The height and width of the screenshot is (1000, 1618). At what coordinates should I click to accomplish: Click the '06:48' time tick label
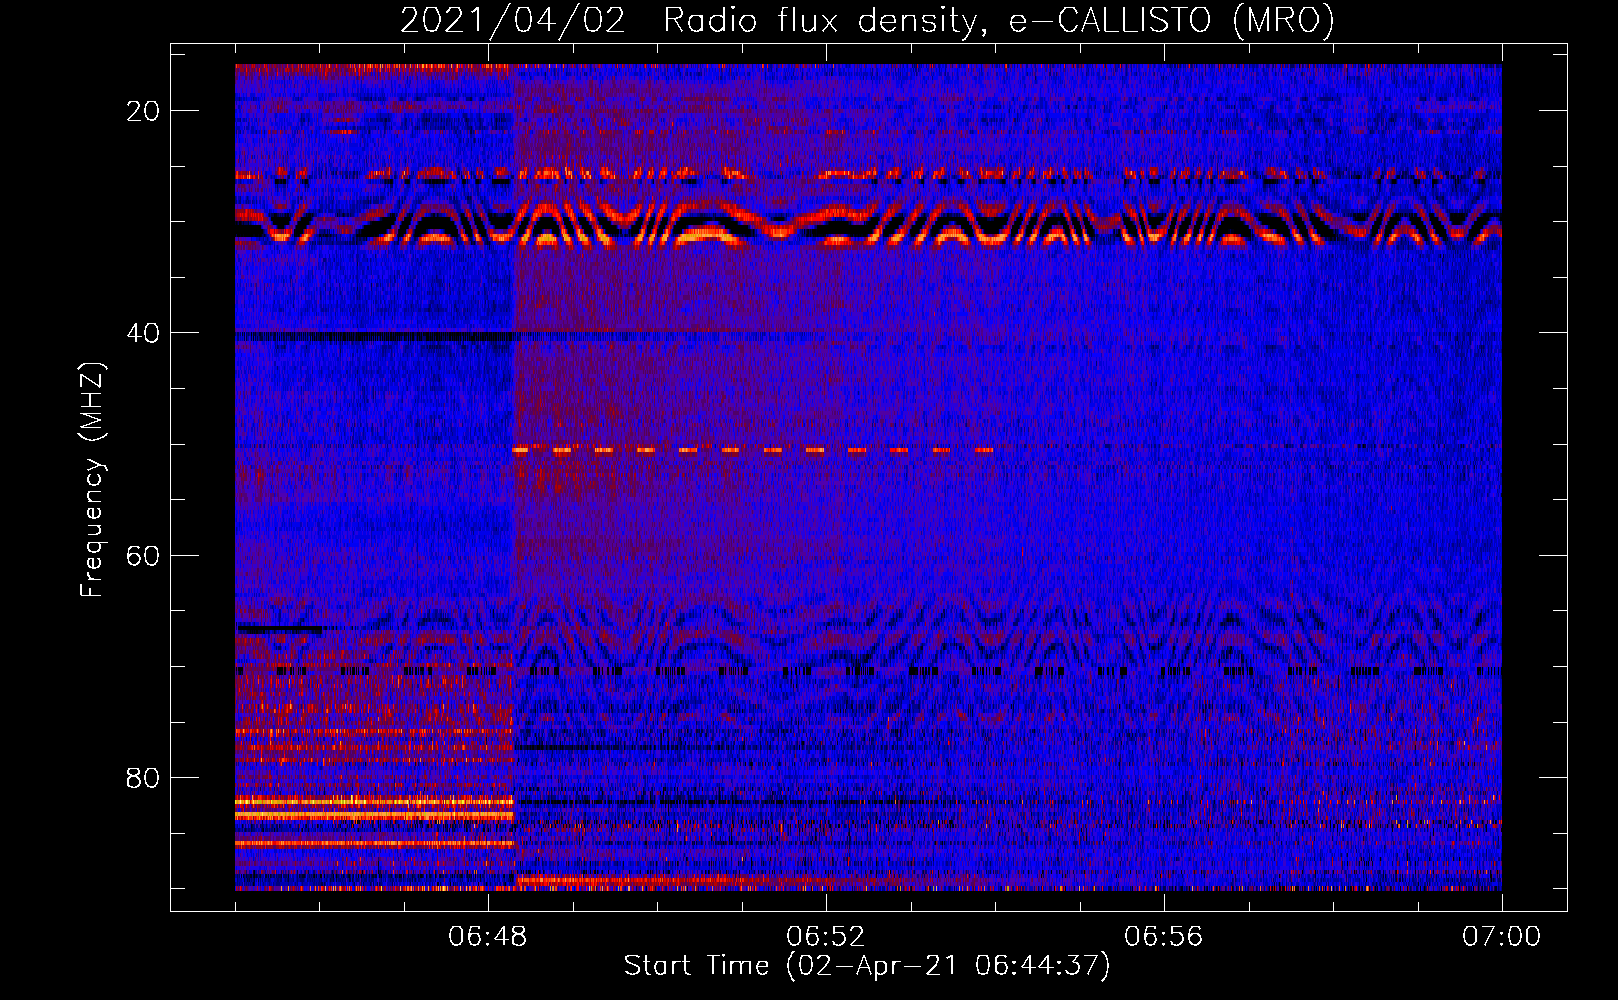tap(488, 937)
